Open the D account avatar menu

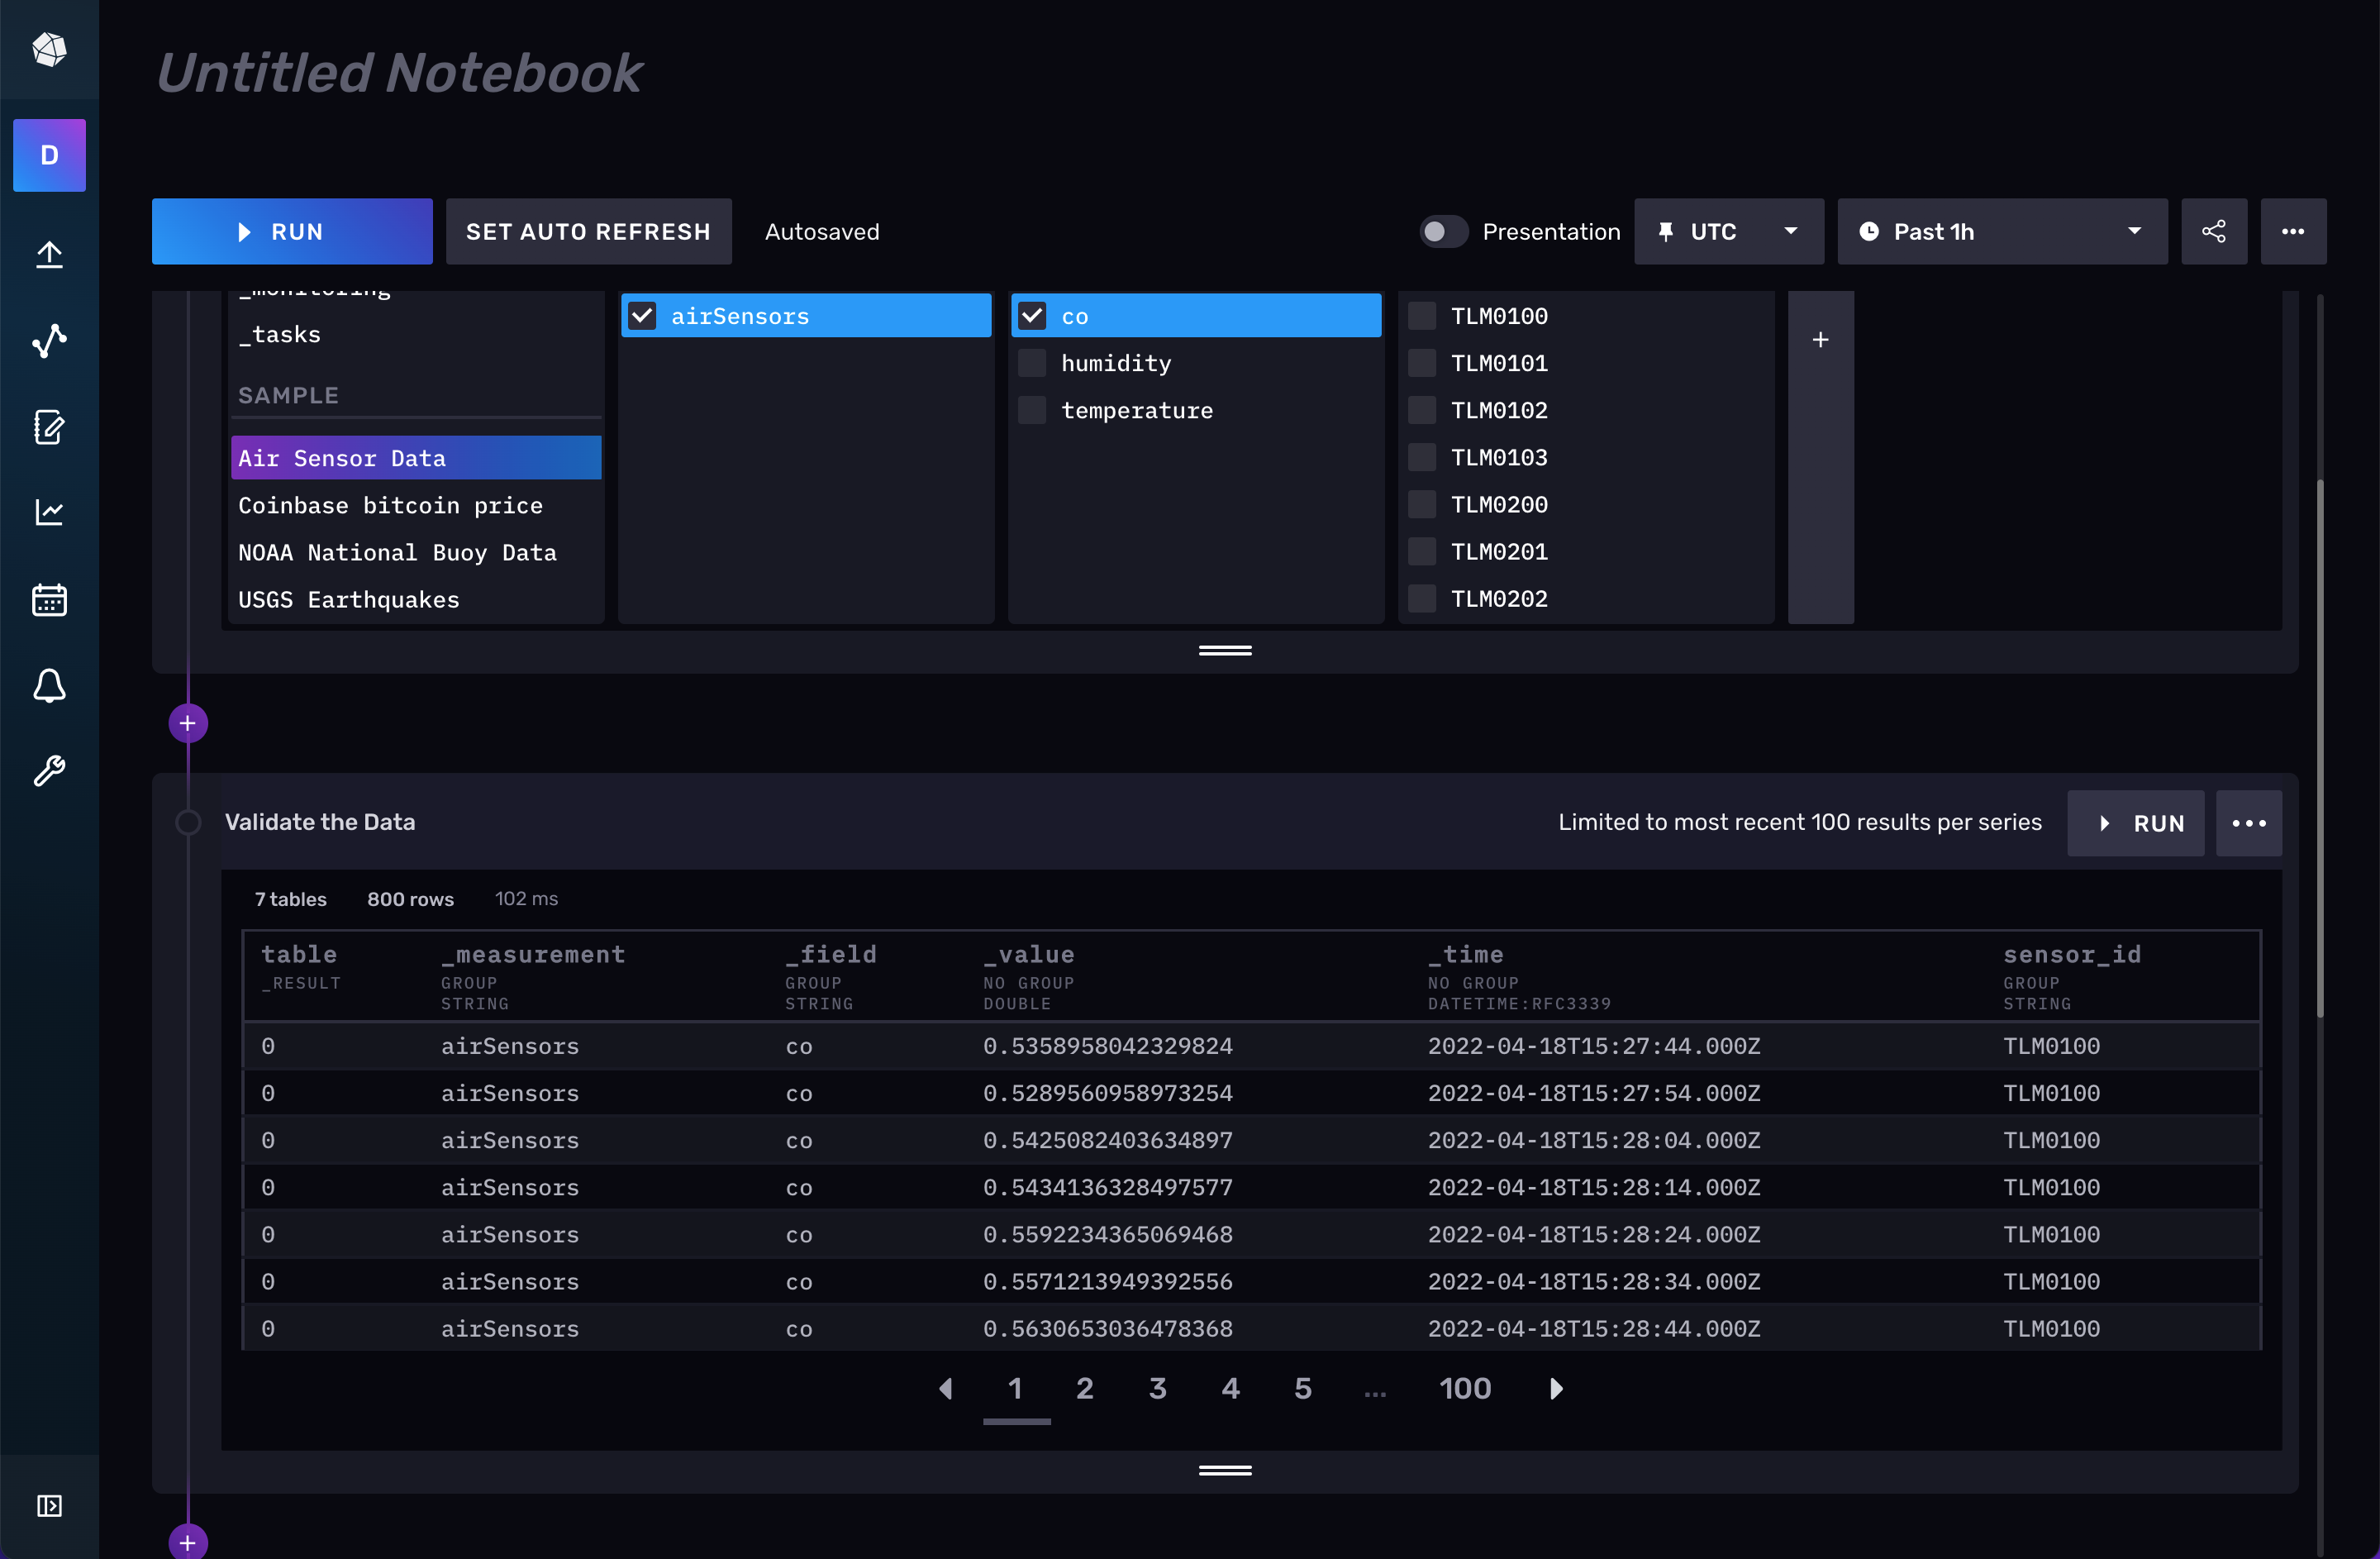point(49,155)
